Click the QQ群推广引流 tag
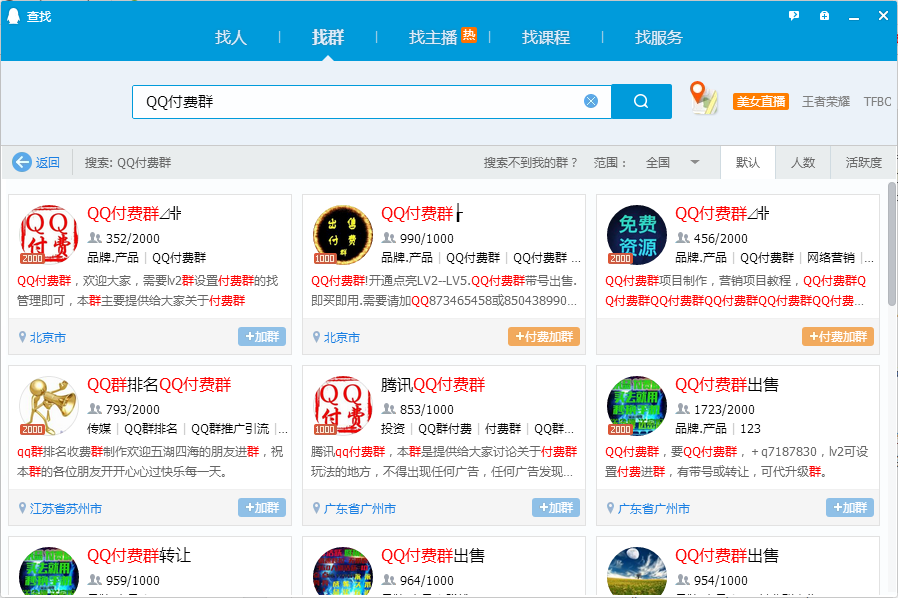Viewport: 898px width, 598px height. 230,428
